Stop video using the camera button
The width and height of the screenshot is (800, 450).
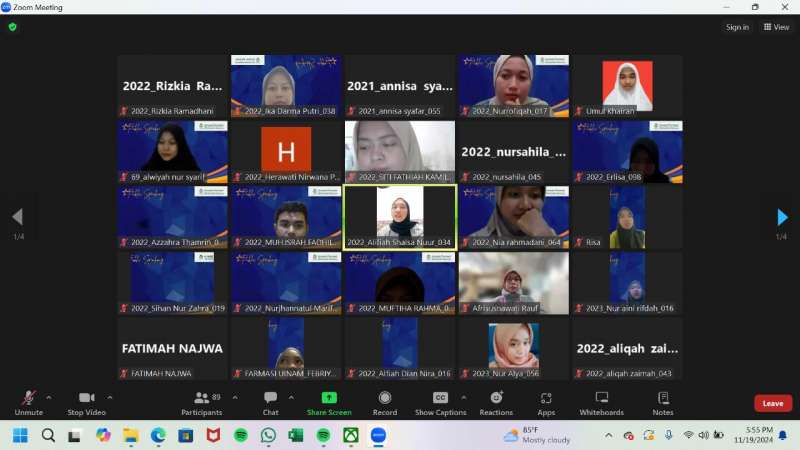click(88, 402)
